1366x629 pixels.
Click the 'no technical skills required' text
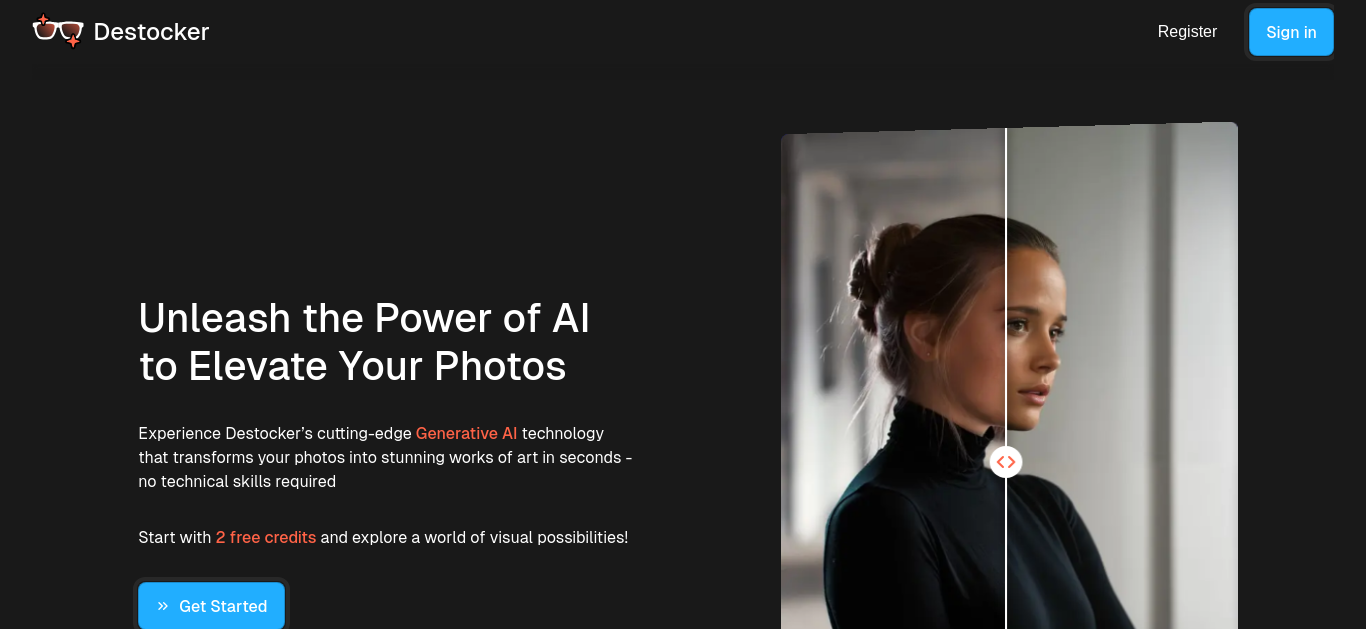coord(237,481)
